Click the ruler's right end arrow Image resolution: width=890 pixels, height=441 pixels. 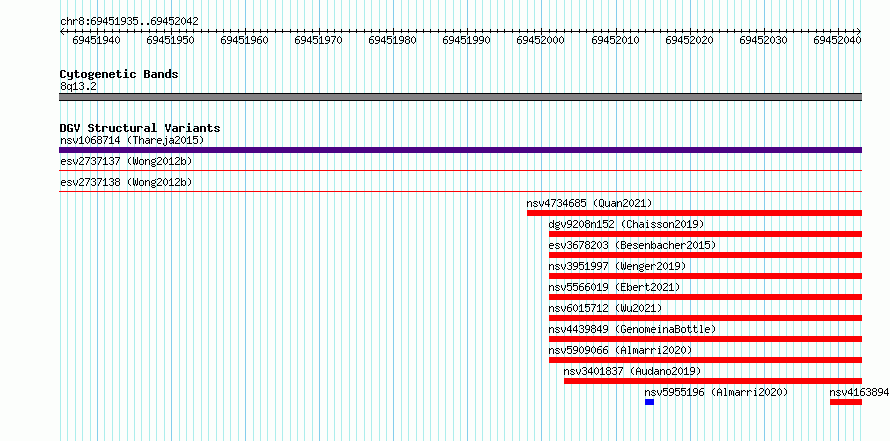[859, 31]
